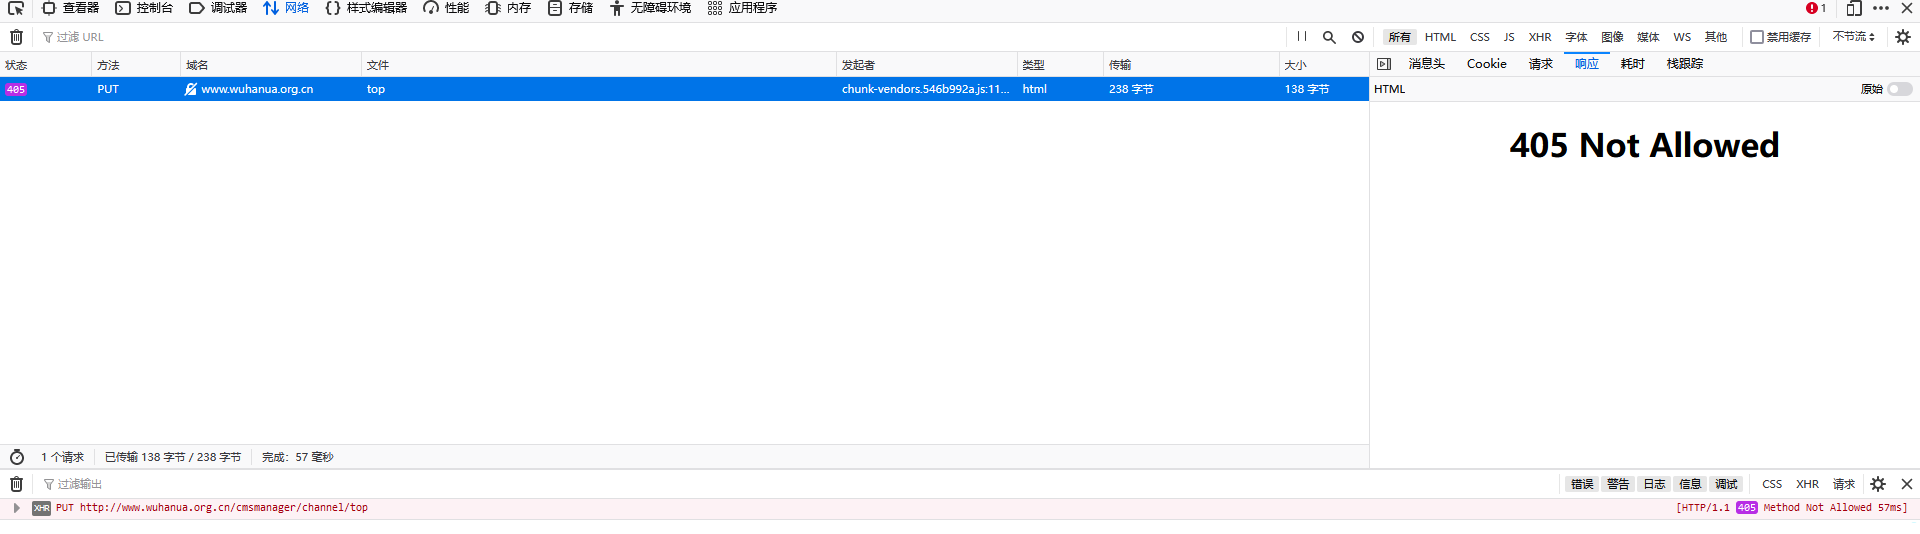Filter requests by WS websockets
This screenshot has height=534, width=1920.
tap(1683, 37)
